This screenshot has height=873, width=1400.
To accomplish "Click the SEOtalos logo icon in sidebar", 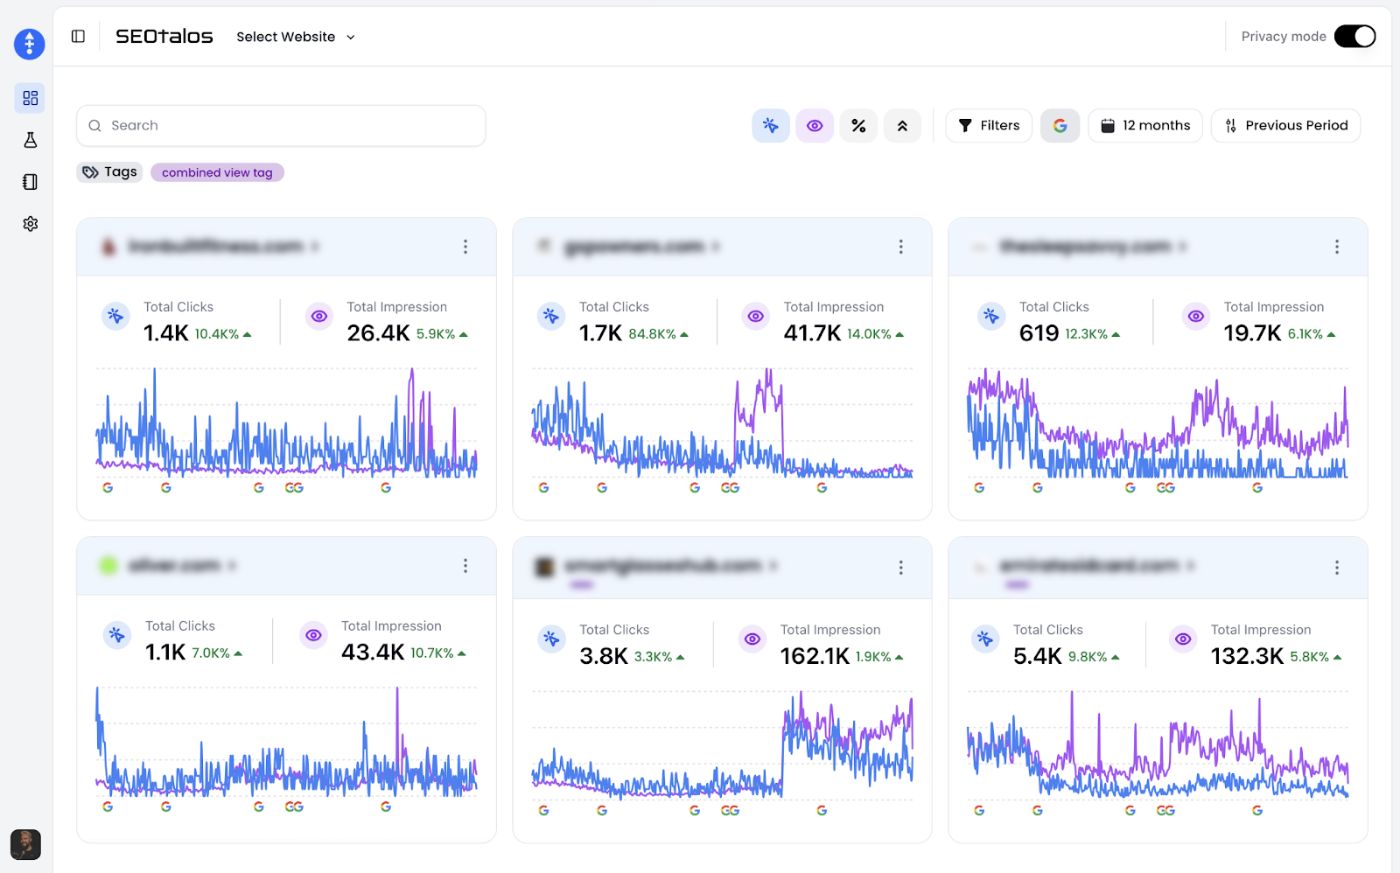I will (x=29, y=44).
